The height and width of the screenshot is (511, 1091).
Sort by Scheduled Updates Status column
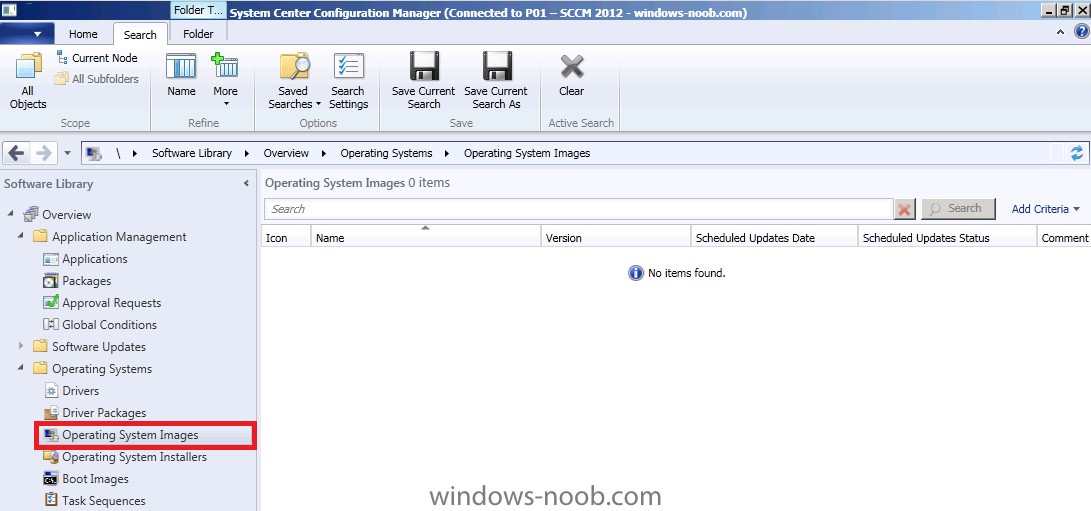pos(946,237)
